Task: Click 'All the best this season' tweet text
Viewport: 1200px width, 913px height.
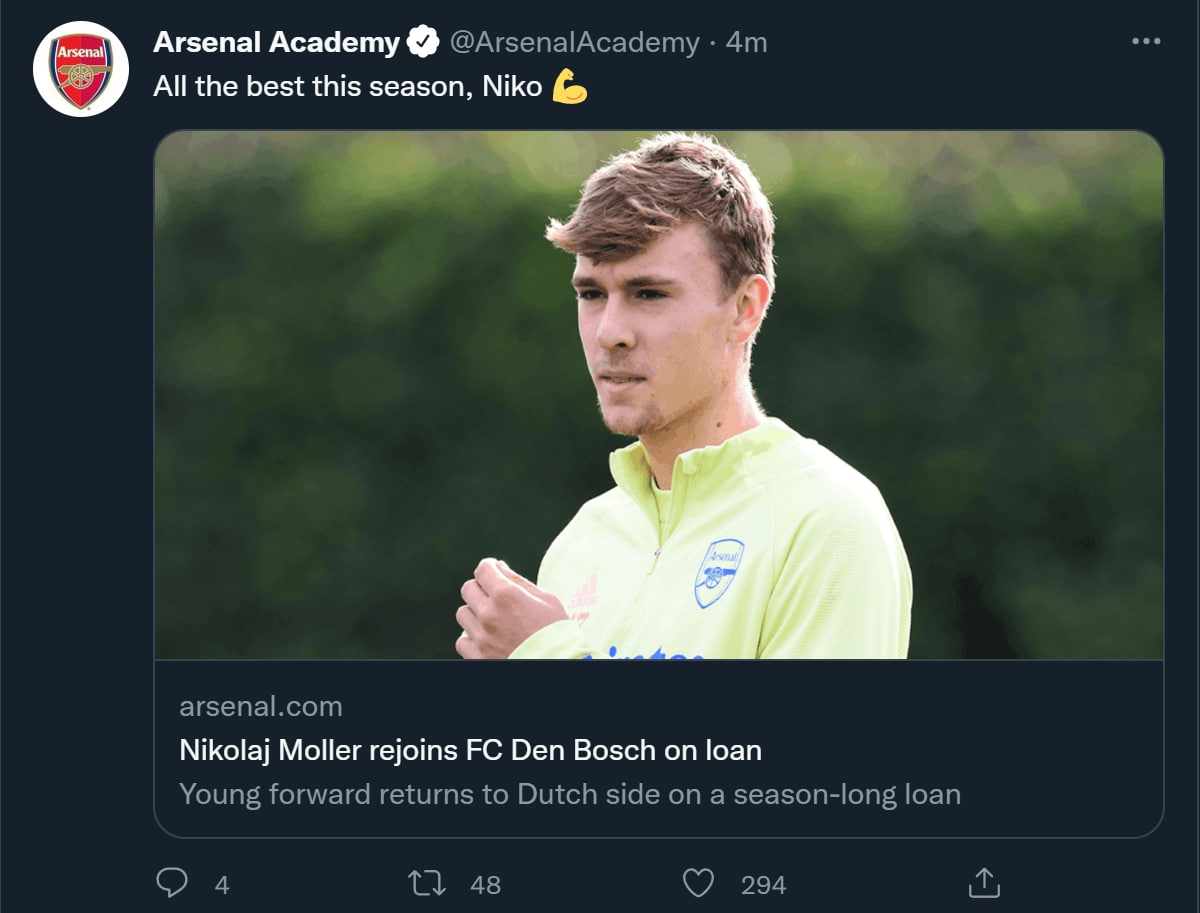Action: coord(347,87)
